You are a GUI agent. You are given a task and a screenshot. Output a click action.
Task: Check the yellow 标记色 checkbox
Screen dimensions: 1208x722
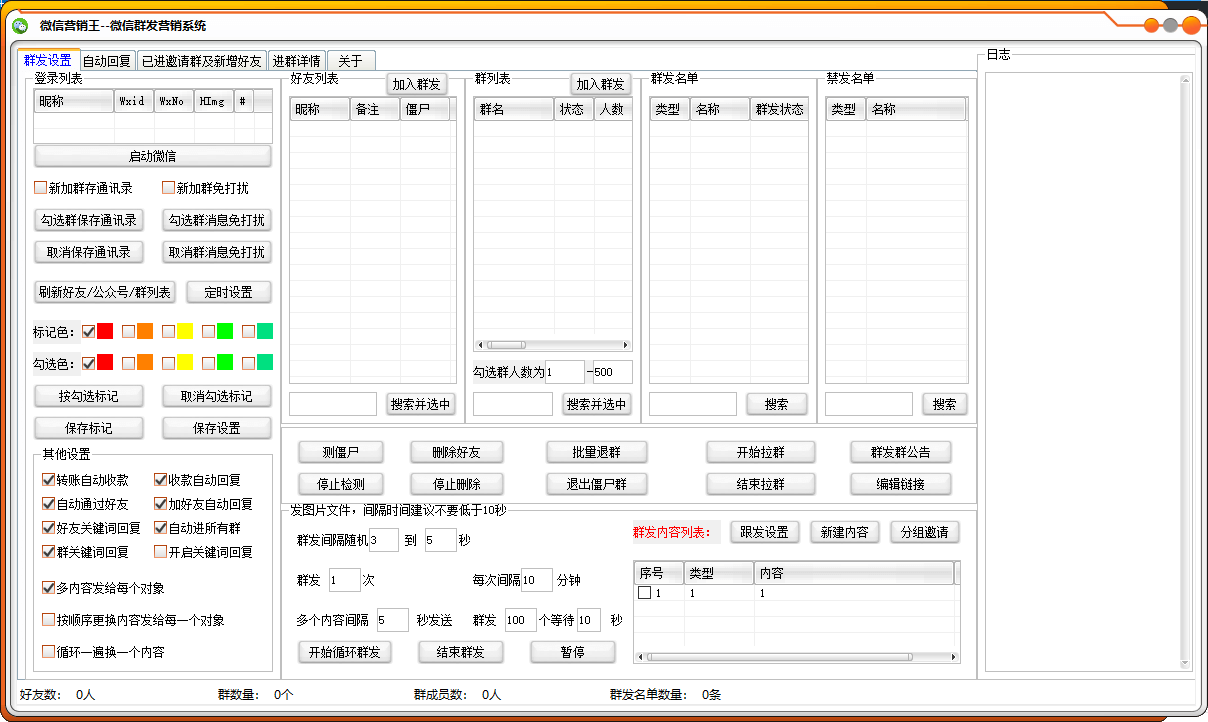tap(169, 331)
